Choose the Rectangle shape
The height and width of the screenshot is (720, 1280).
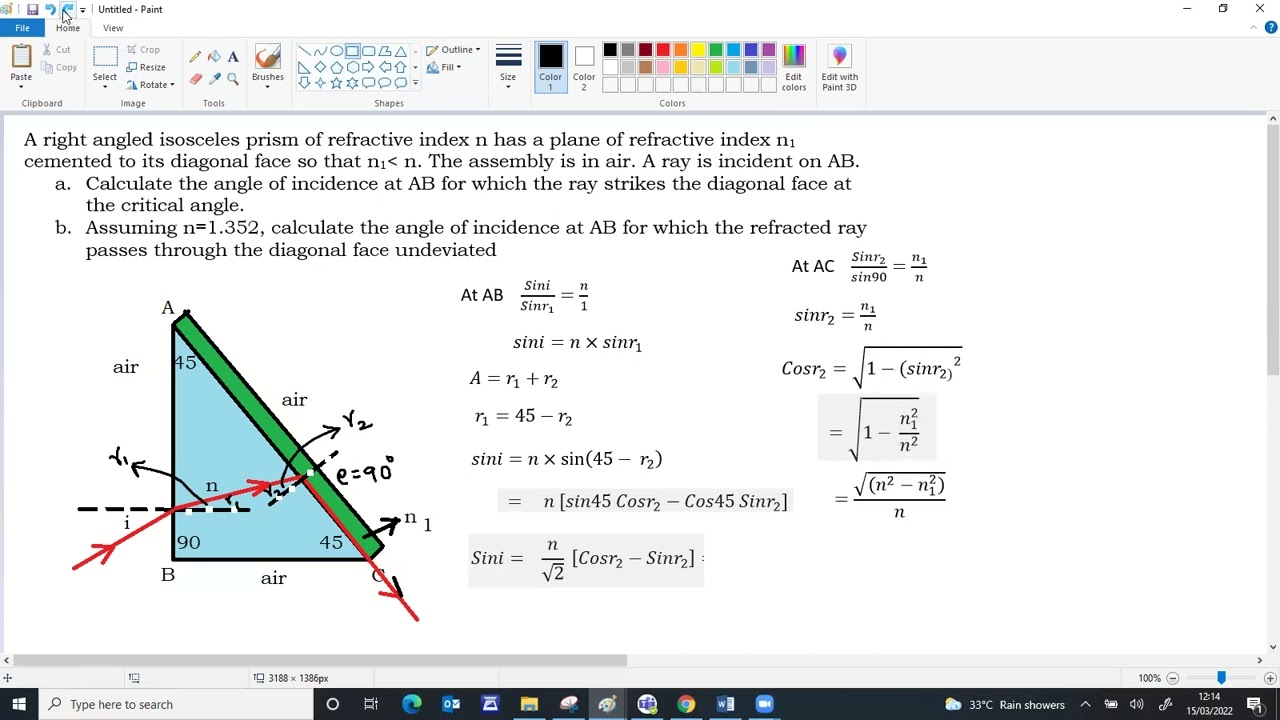(x=352, y=51)
